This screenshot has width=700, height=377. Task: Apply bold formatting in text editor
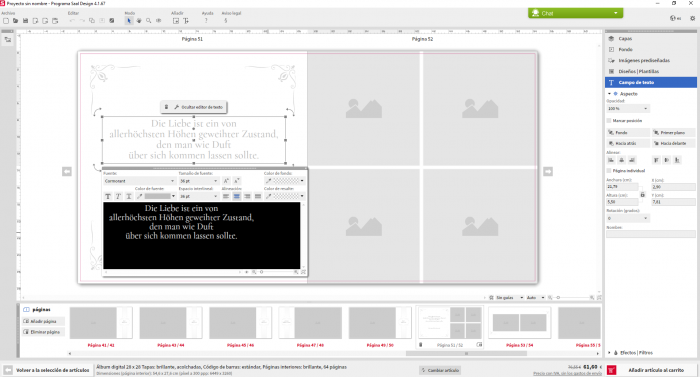pyautogui.click(x=108, y=196)
